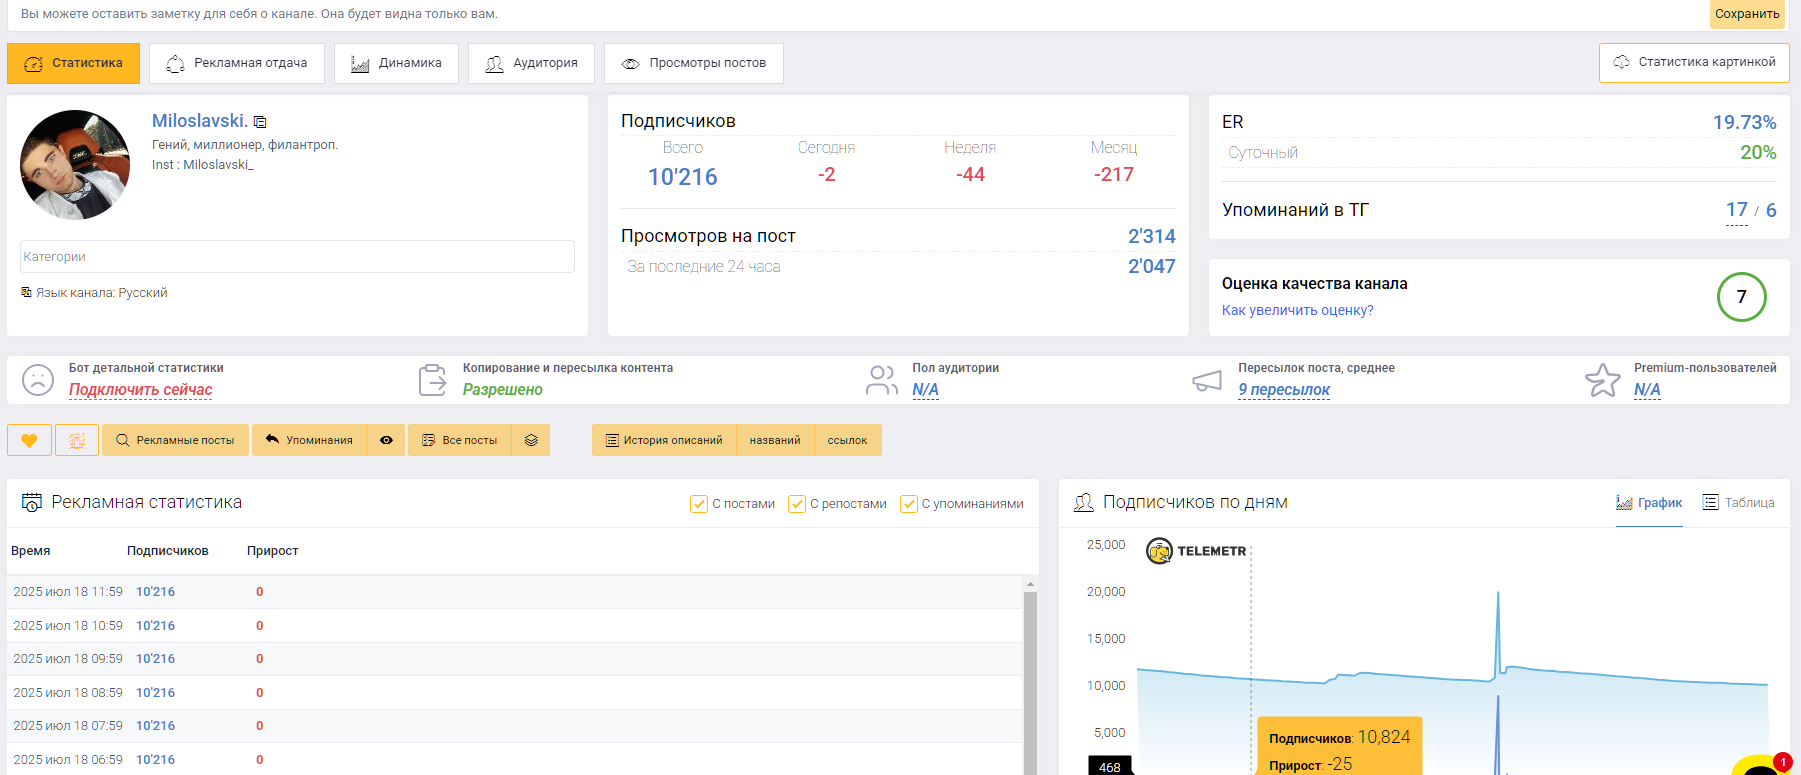Screen dimensions: 1801x775
Task: Click the История описаний button
Action: [x=664, y=440]
